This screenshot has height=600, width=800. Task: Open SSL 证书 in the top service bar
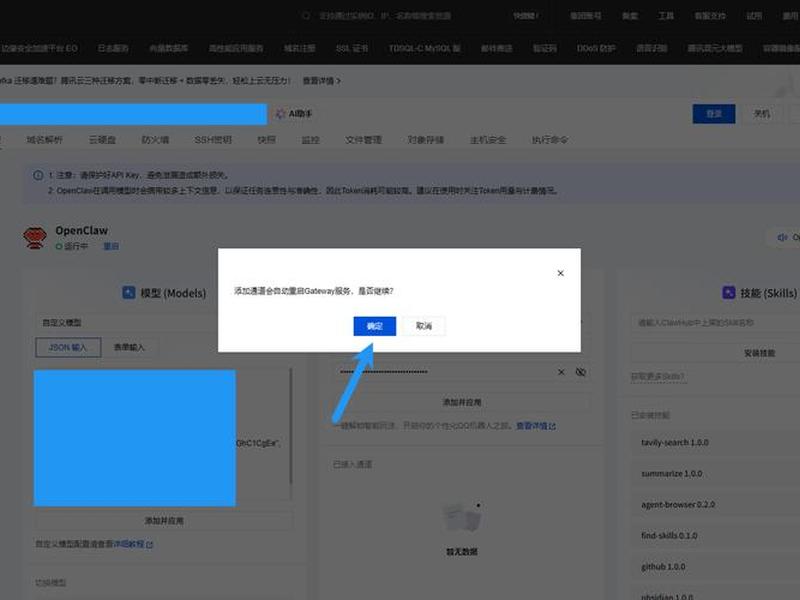(352, 48)
